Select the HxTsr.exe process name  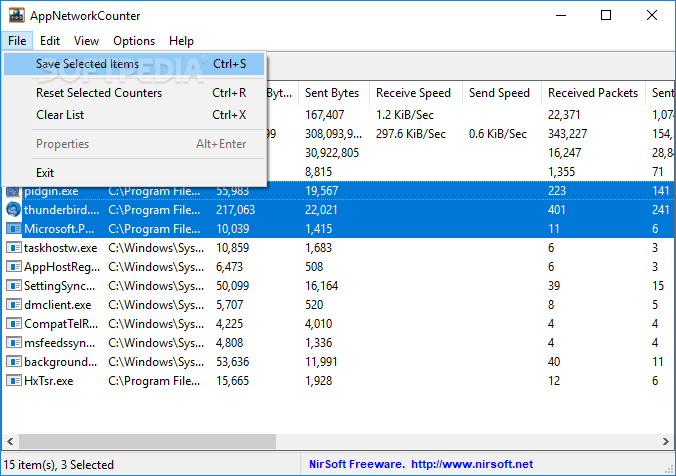(48, 381)
